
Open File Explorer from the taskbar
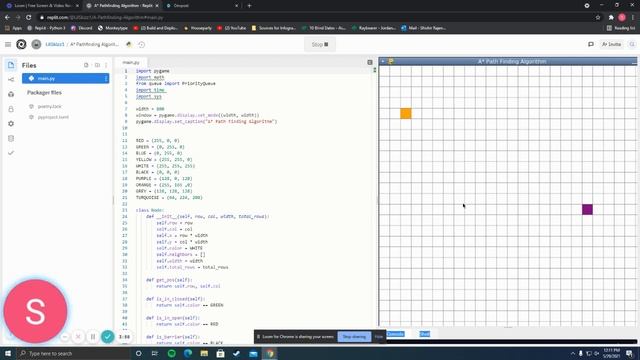point(204,353)
